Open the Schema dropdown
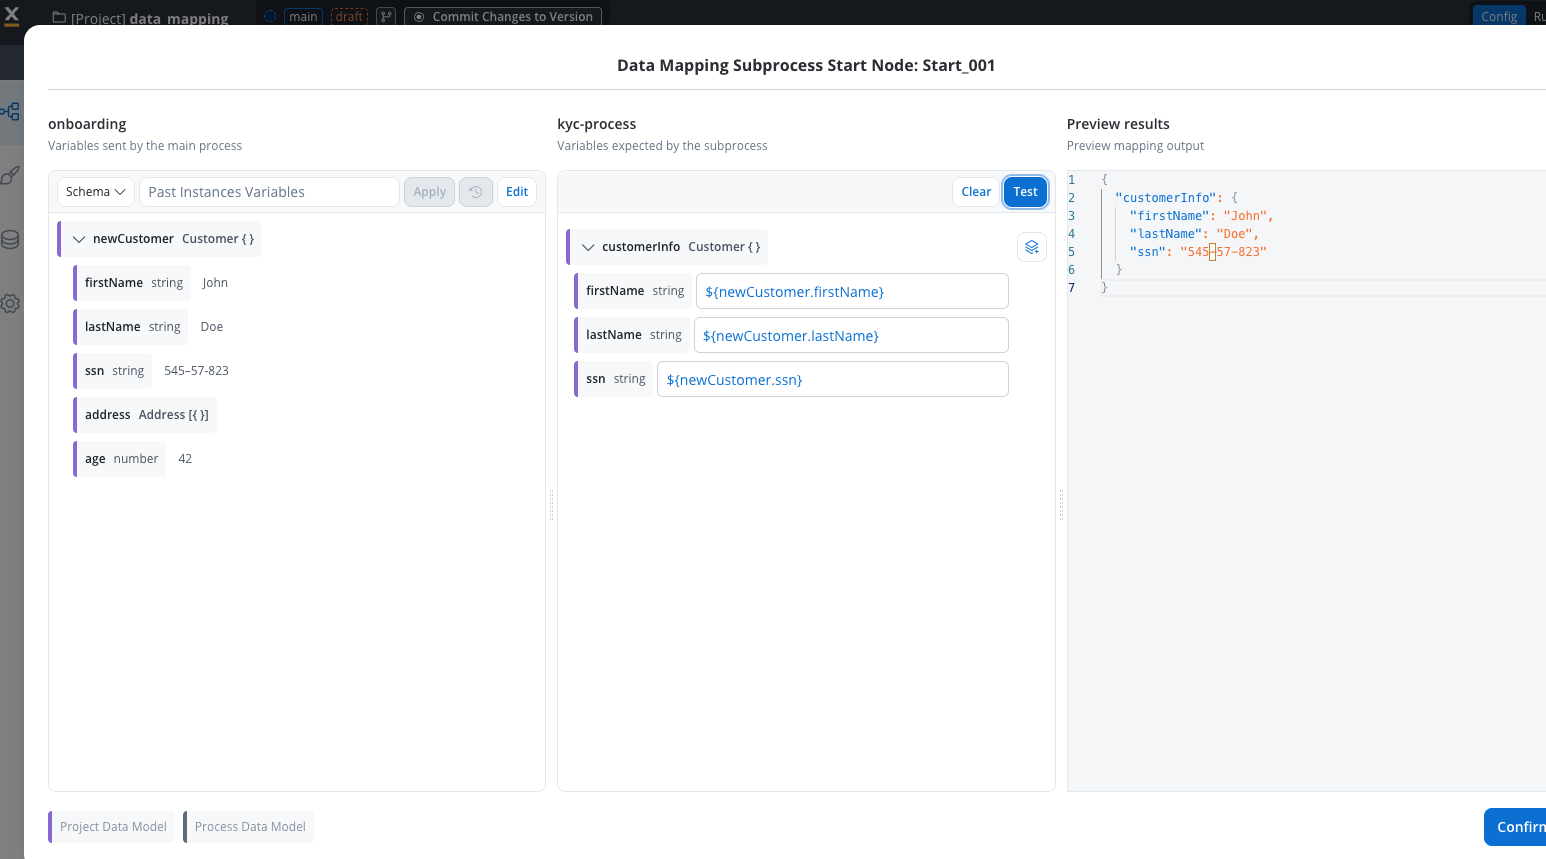Viewport: 1546px width, 859px height. pyautogui.click(x=96, y=192)
